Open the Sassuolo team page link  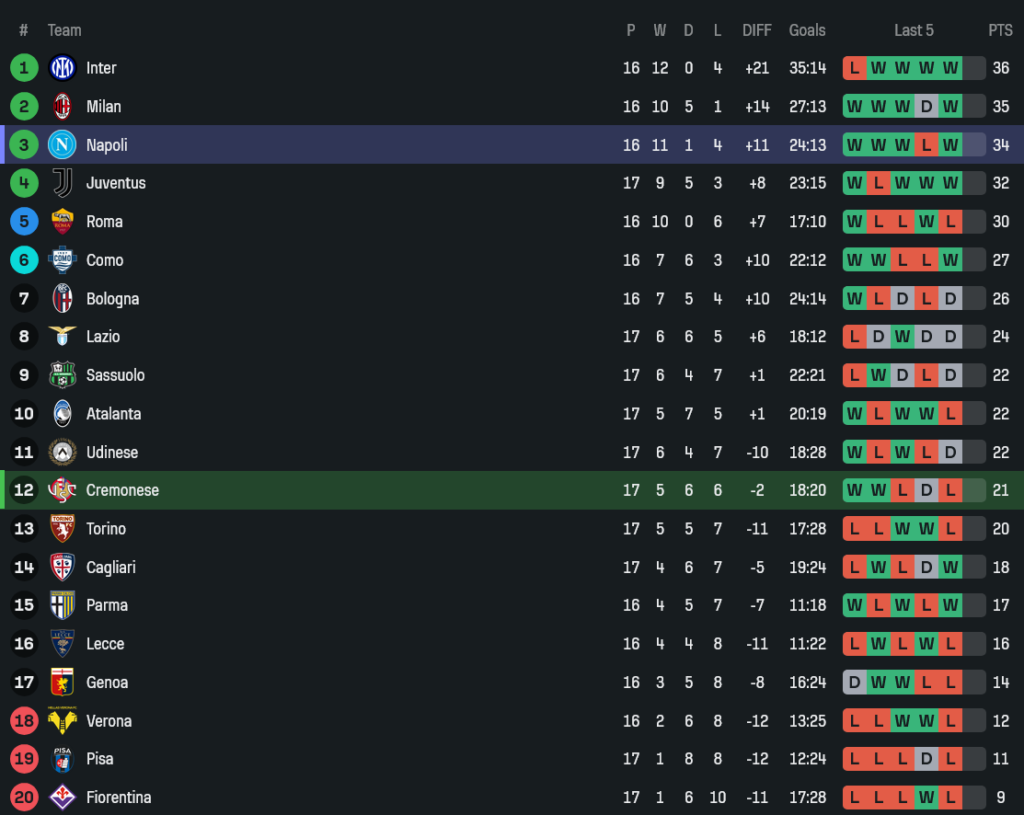click(115, 375)
